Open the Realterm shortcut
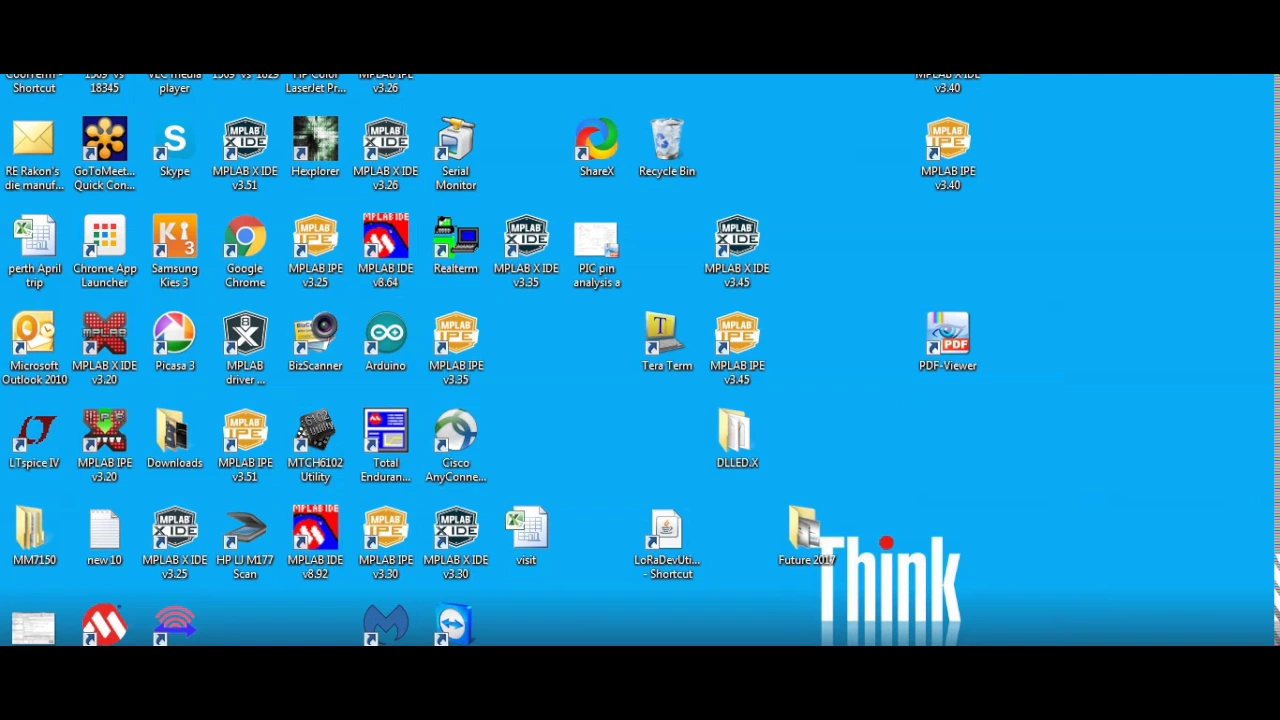Viewport: 1280px width, 720px height. pyautogui.click(x=456, y=245)
